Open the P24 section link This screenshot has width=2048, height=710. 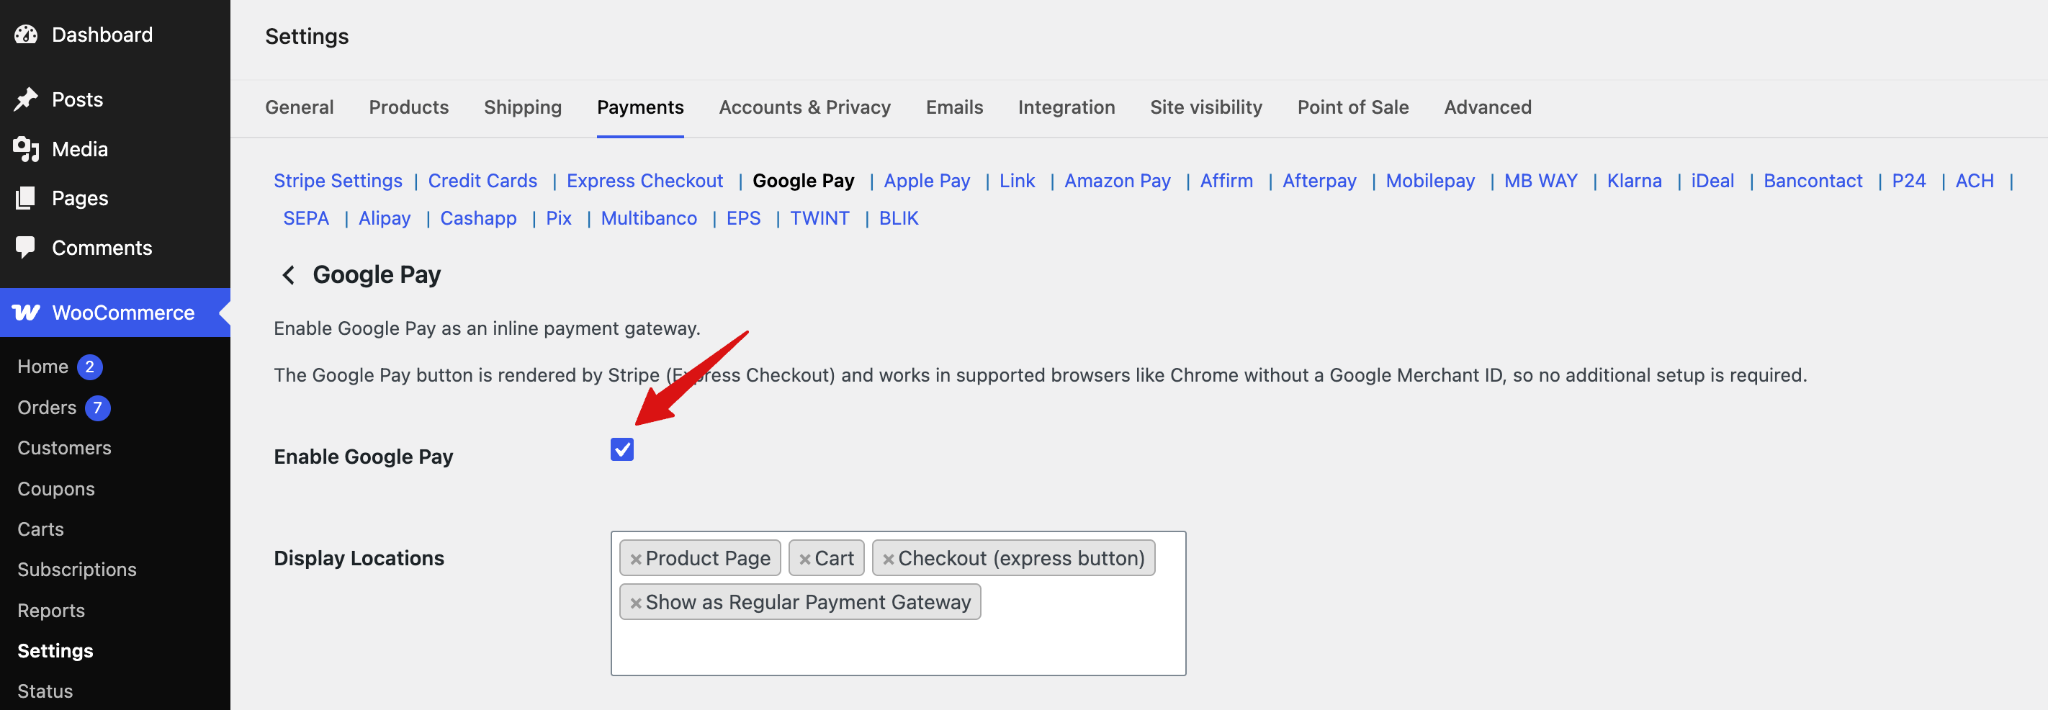coord(1909,181)
